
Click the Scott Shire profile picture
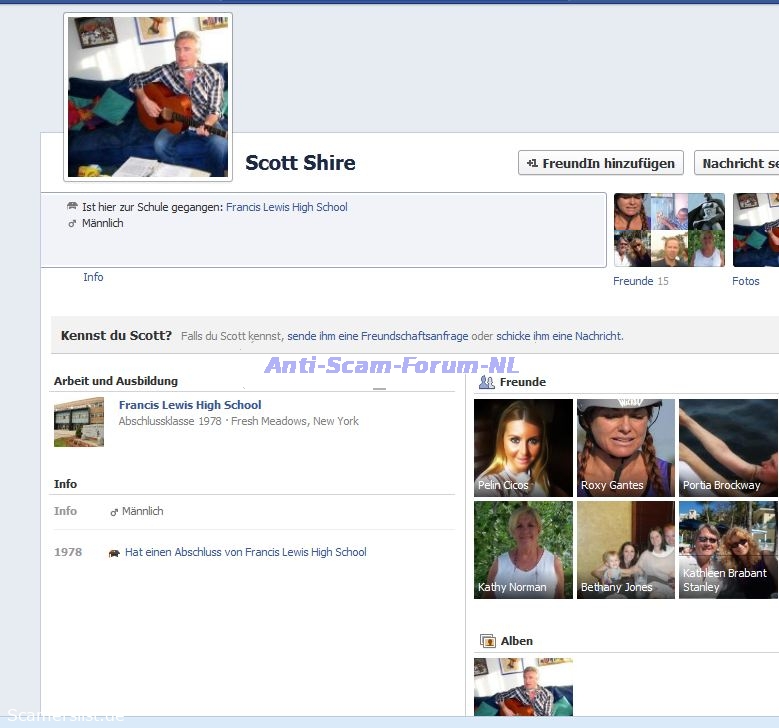[148, 97]
